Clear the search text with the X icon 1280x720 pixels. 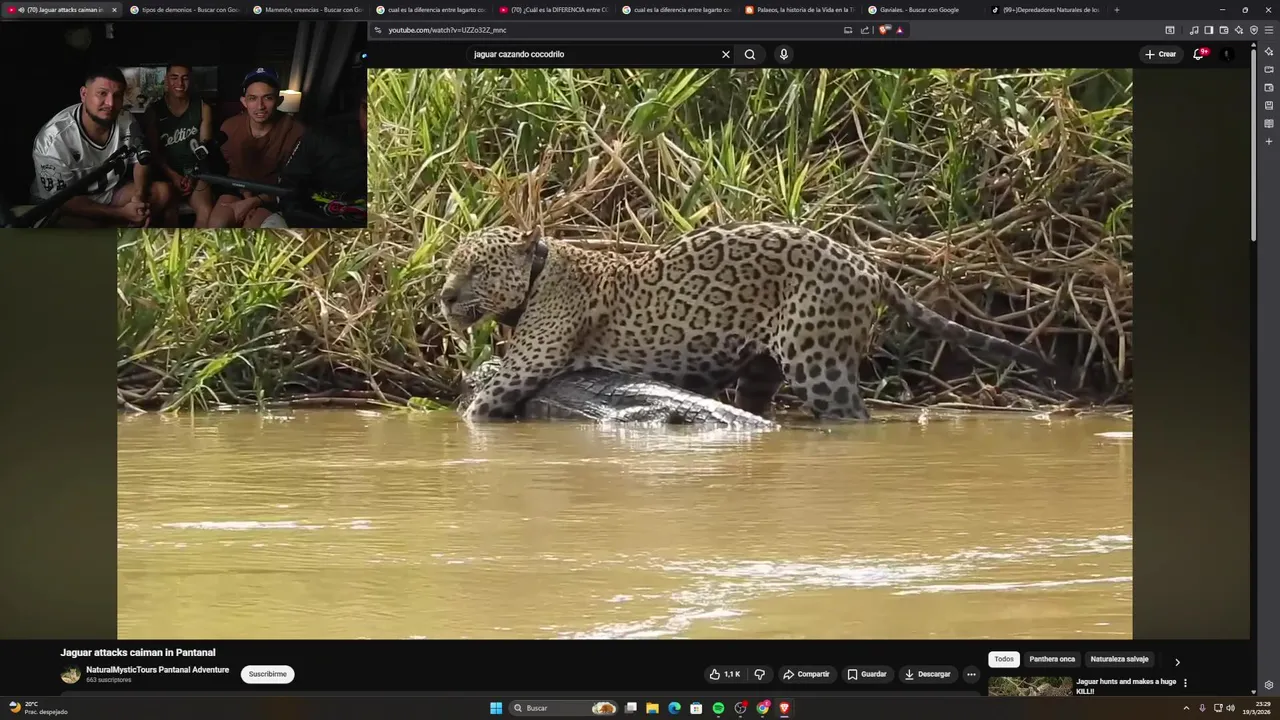coord(726,54)
